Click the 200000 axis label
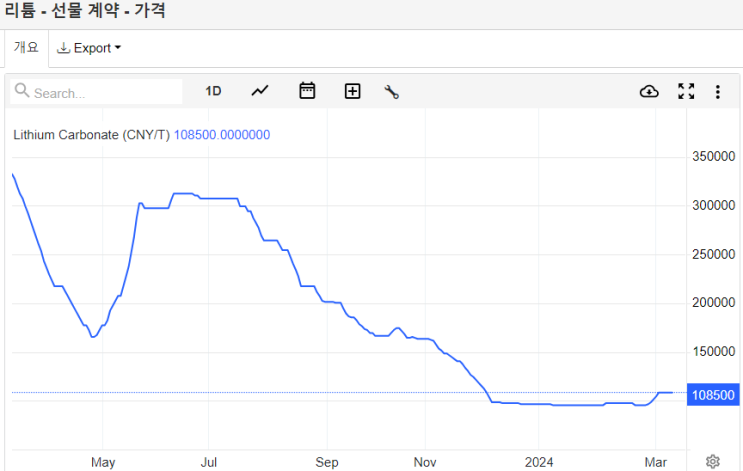743x471 pixels. pyautogui.click(x=713, y=302)
